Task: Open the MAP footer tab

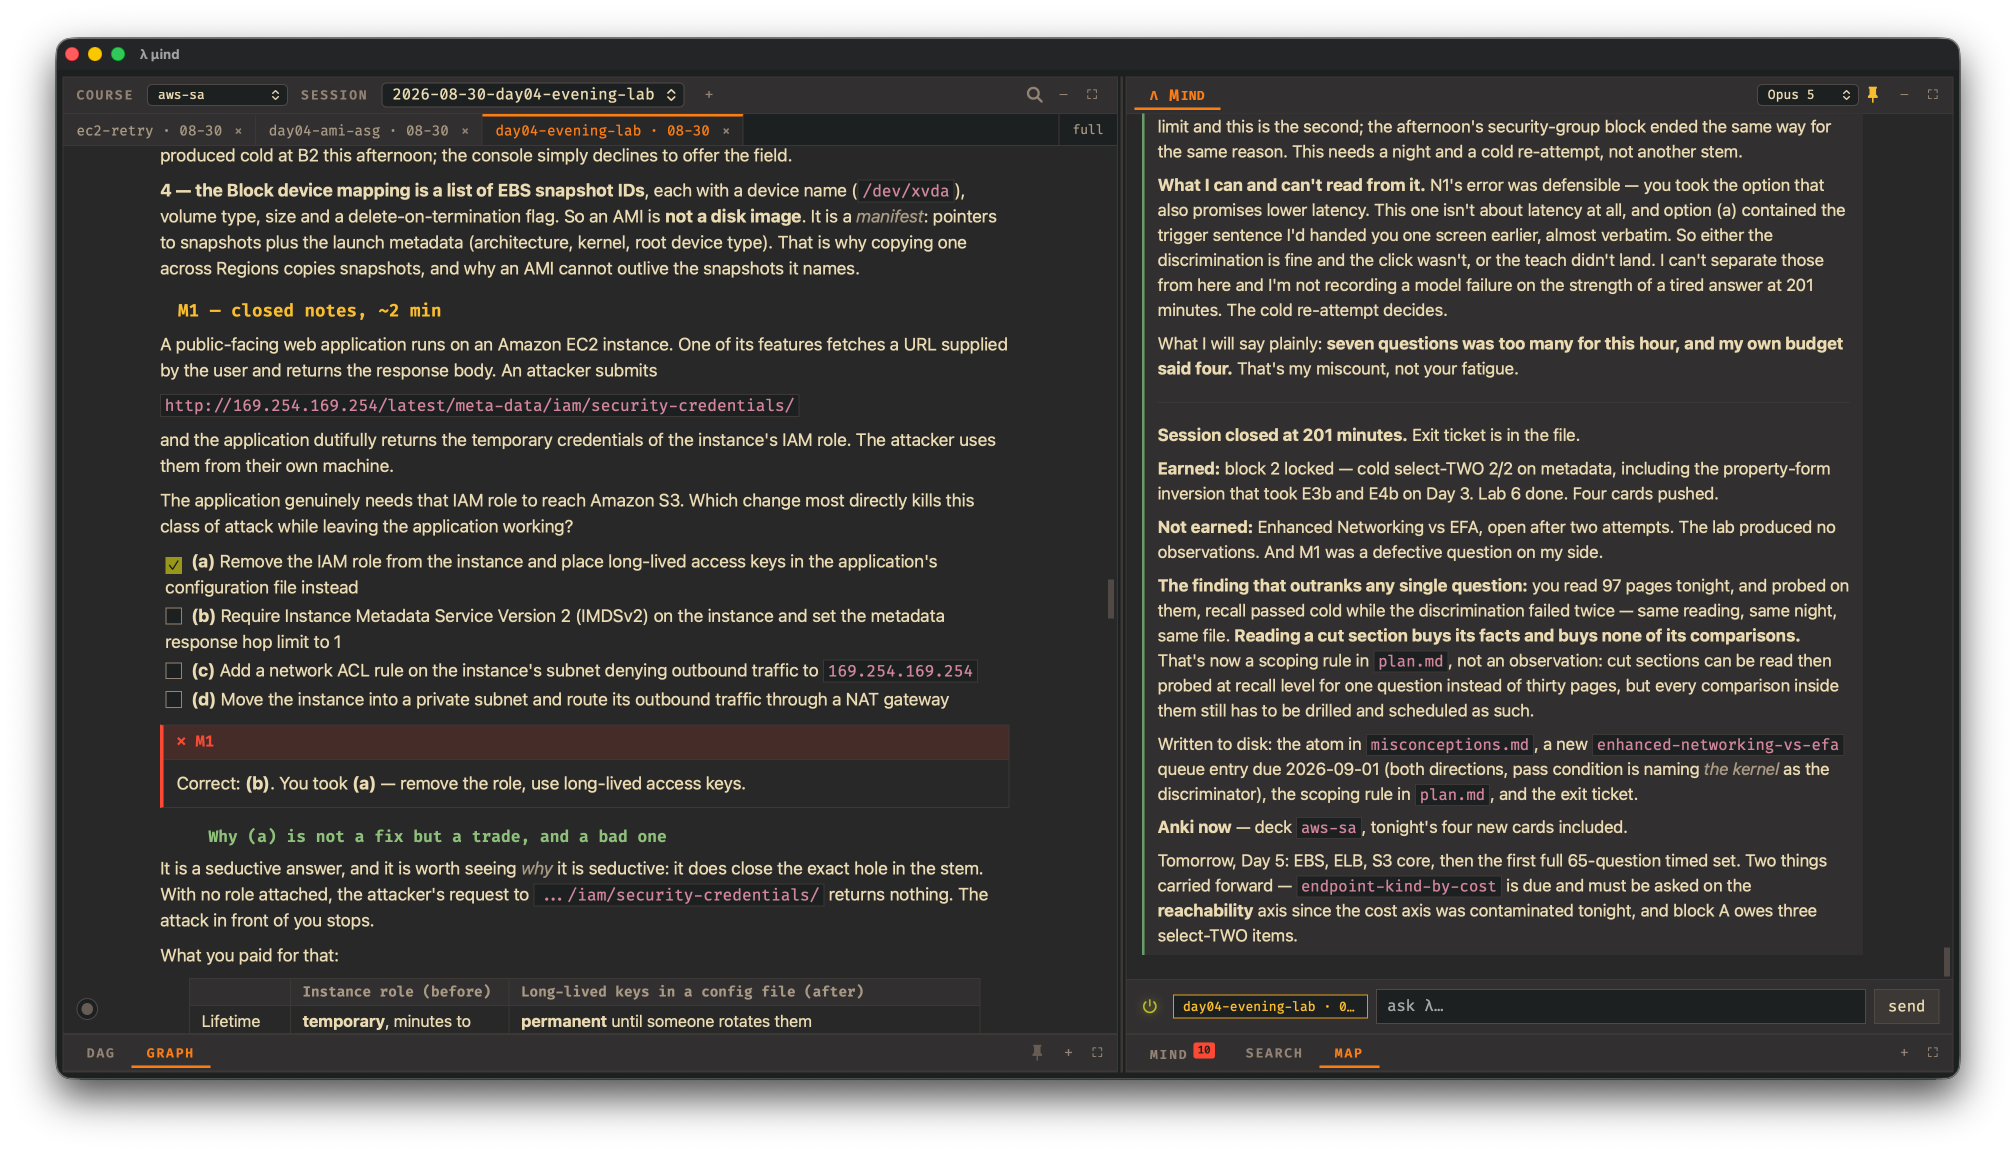Action: pyautogui.click(x=1348, y=1053)
